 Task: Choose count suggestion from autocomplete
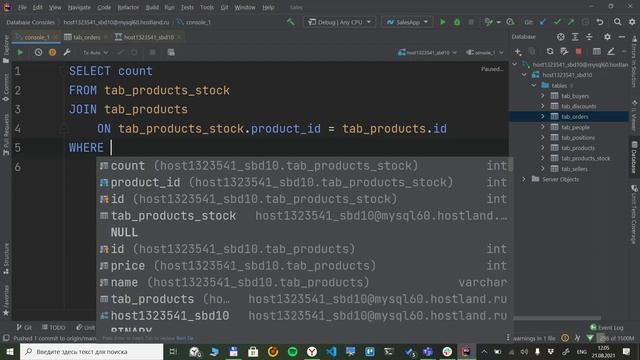click(304, 166)
